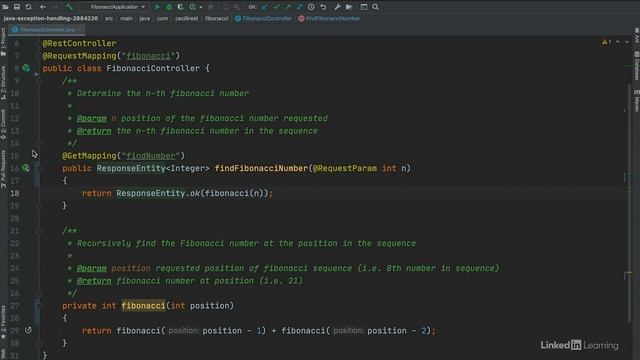Click the "fibonacci" request mapping string
Screen dimensions: 640x360
pos(148,56)
